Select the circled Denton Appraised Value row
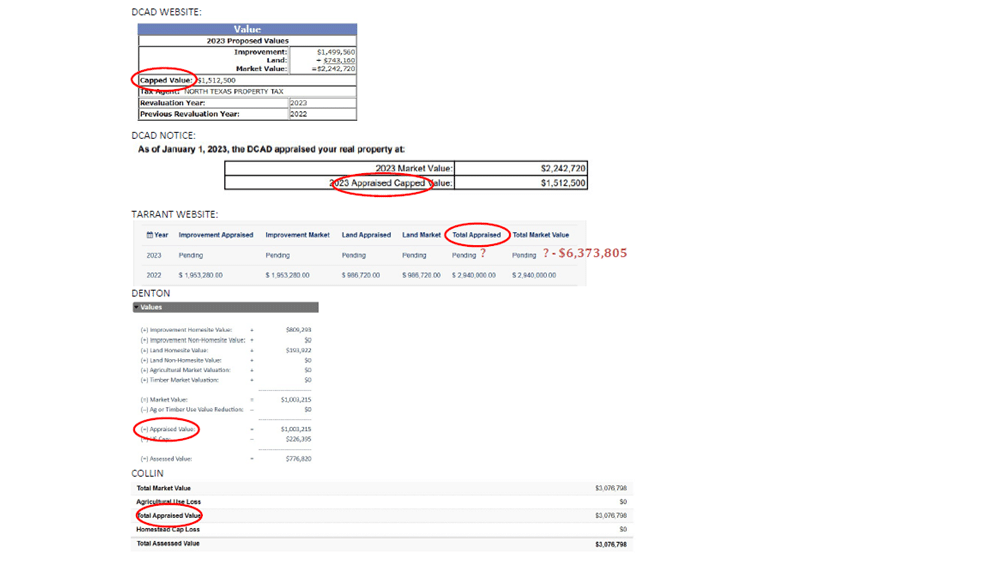This screenshot has height=561, width=997. (168, 429)
